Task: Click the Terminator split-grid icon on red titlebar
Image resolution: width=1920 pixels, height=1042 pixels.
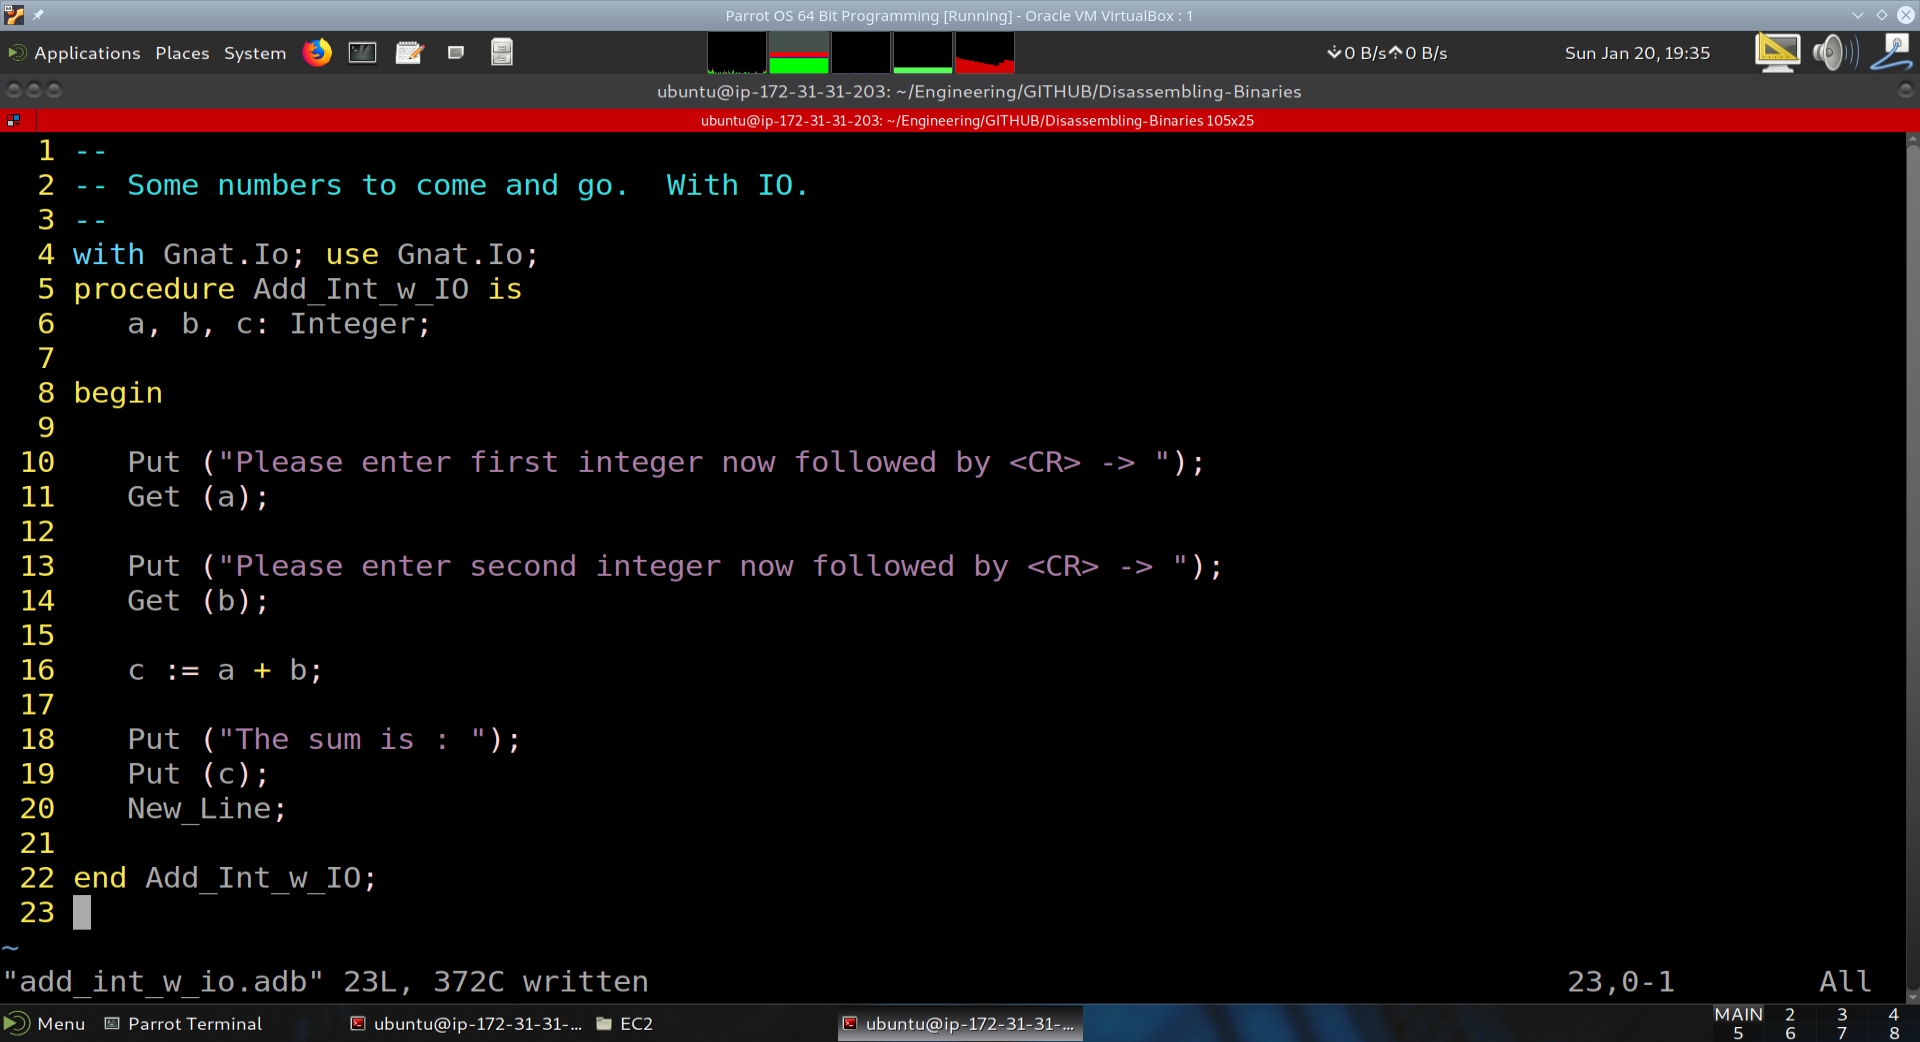Action: coord(14,121)
